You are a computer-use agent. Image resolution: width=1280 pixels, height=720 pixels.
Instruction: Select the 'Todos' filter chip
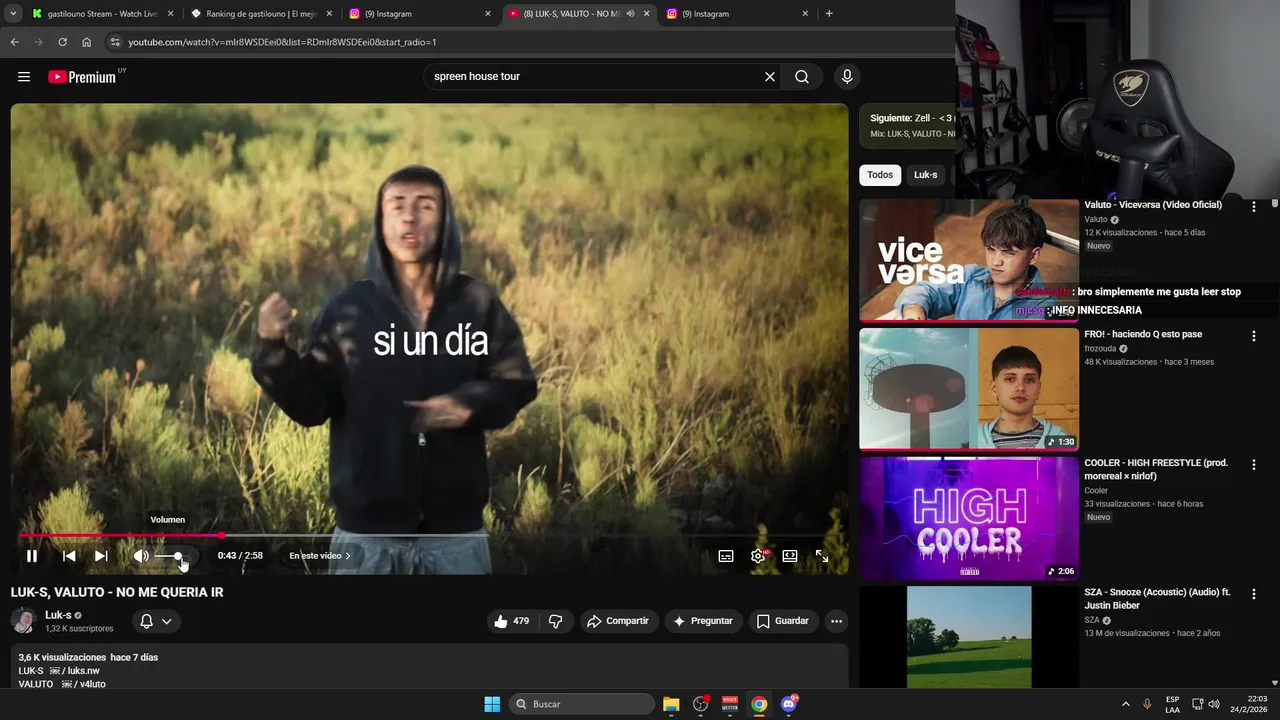point(880,175)
